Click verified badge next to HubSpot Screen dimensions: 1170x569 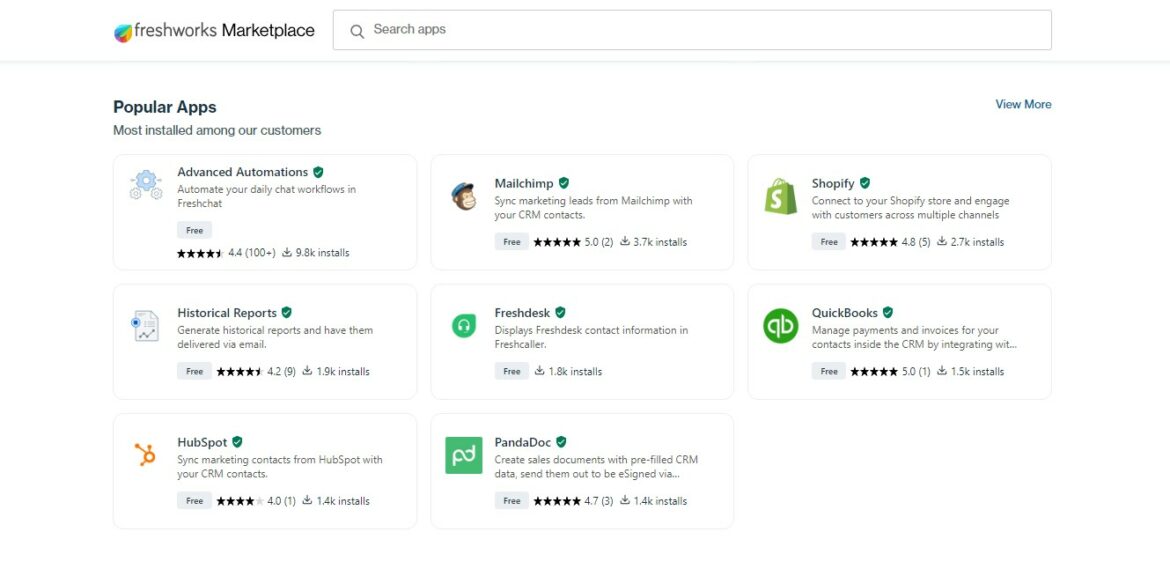237,441
